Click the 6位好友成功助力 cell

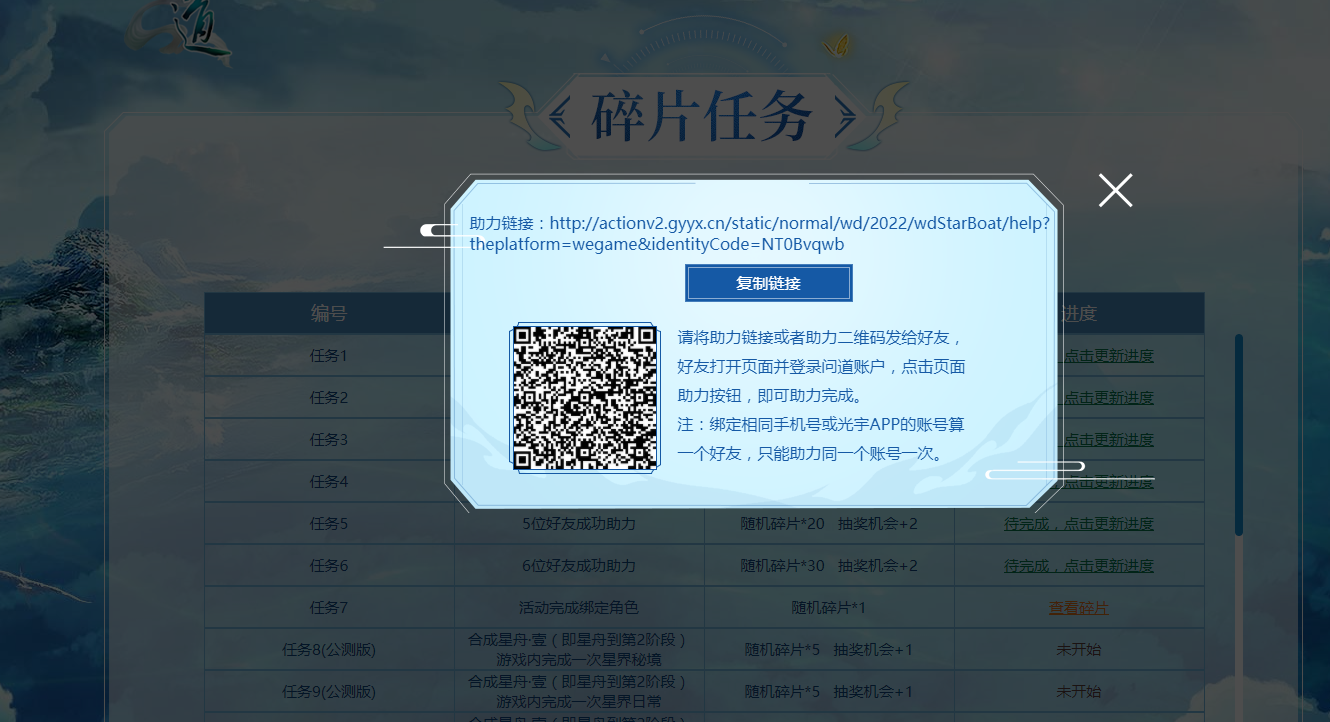[579, 565]
